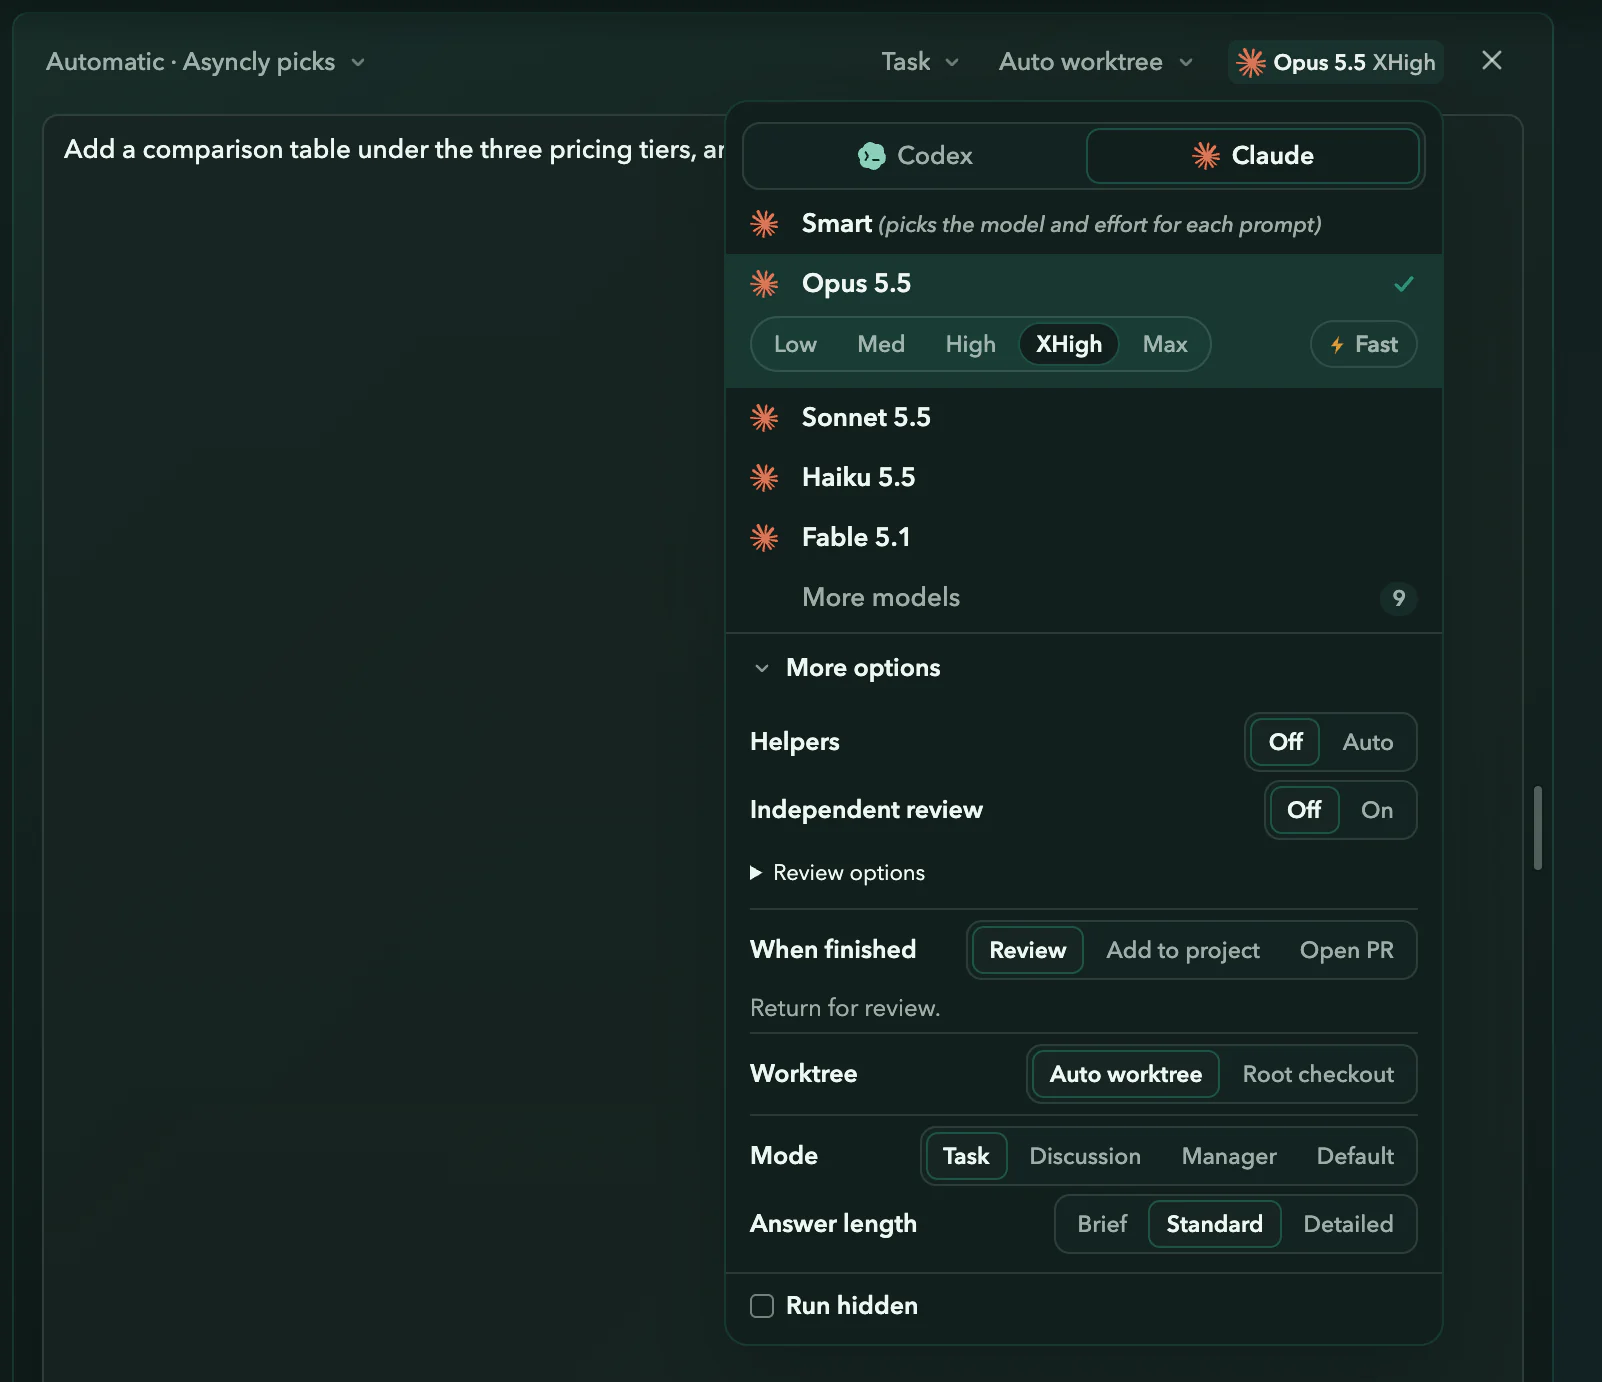Turn Independent review Off
This screenshot has width=1602, height=1382.
tap(1304, 810)
